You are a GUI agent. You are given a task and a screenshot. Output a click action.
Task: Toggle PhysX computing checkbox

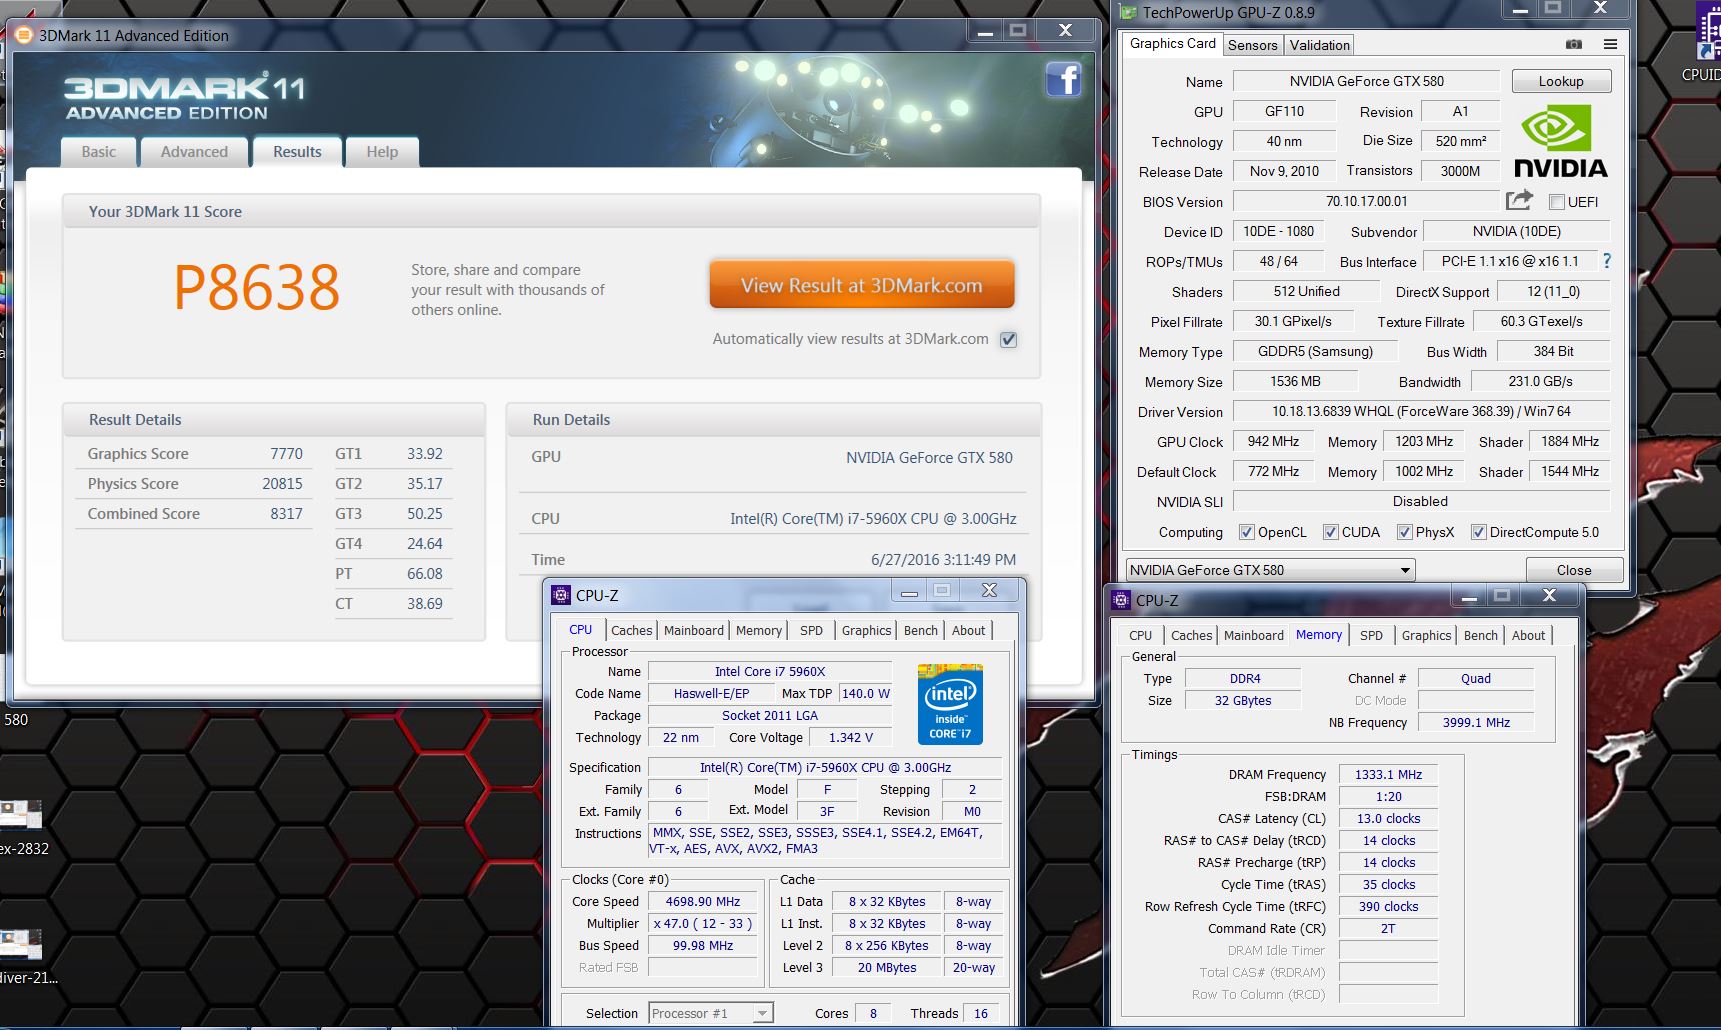(x=1404, y=532)
